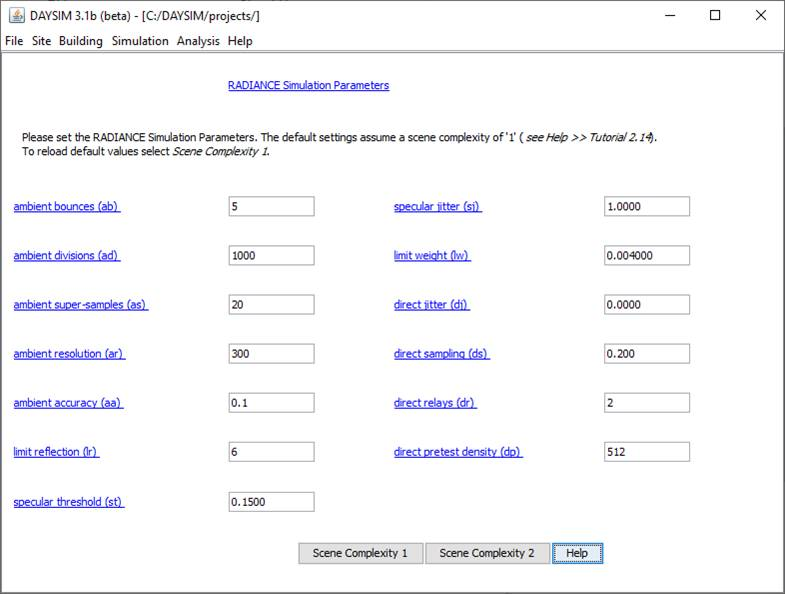The image size is (785, 594).
Task: Load defaults with Scene Complexity 1 button
Action: [x=360, y=553]
